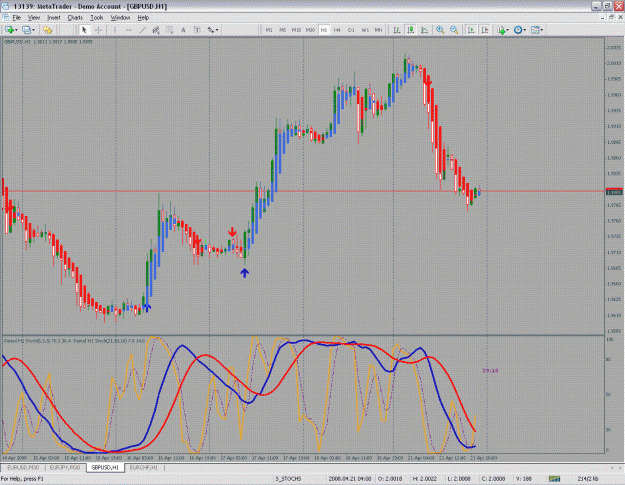625x485 pixels.
Task: Click the Arrows objects tool icon
Action: pyautogui.click(x=210, y=30)
